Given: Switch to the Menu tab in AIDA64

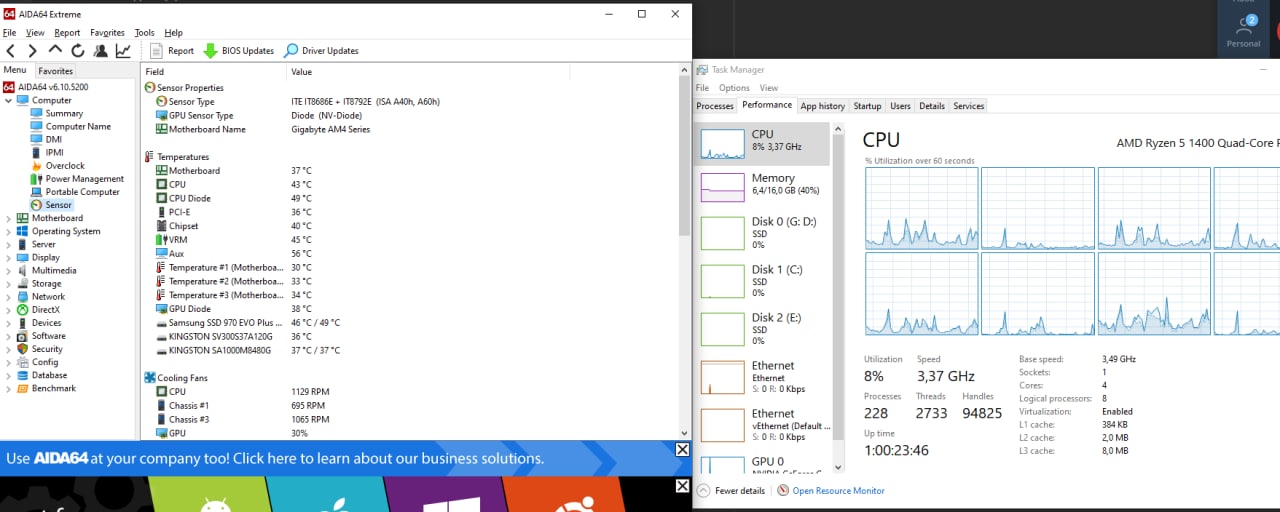Looking at the screenshot, I should (x=16, y=70).
